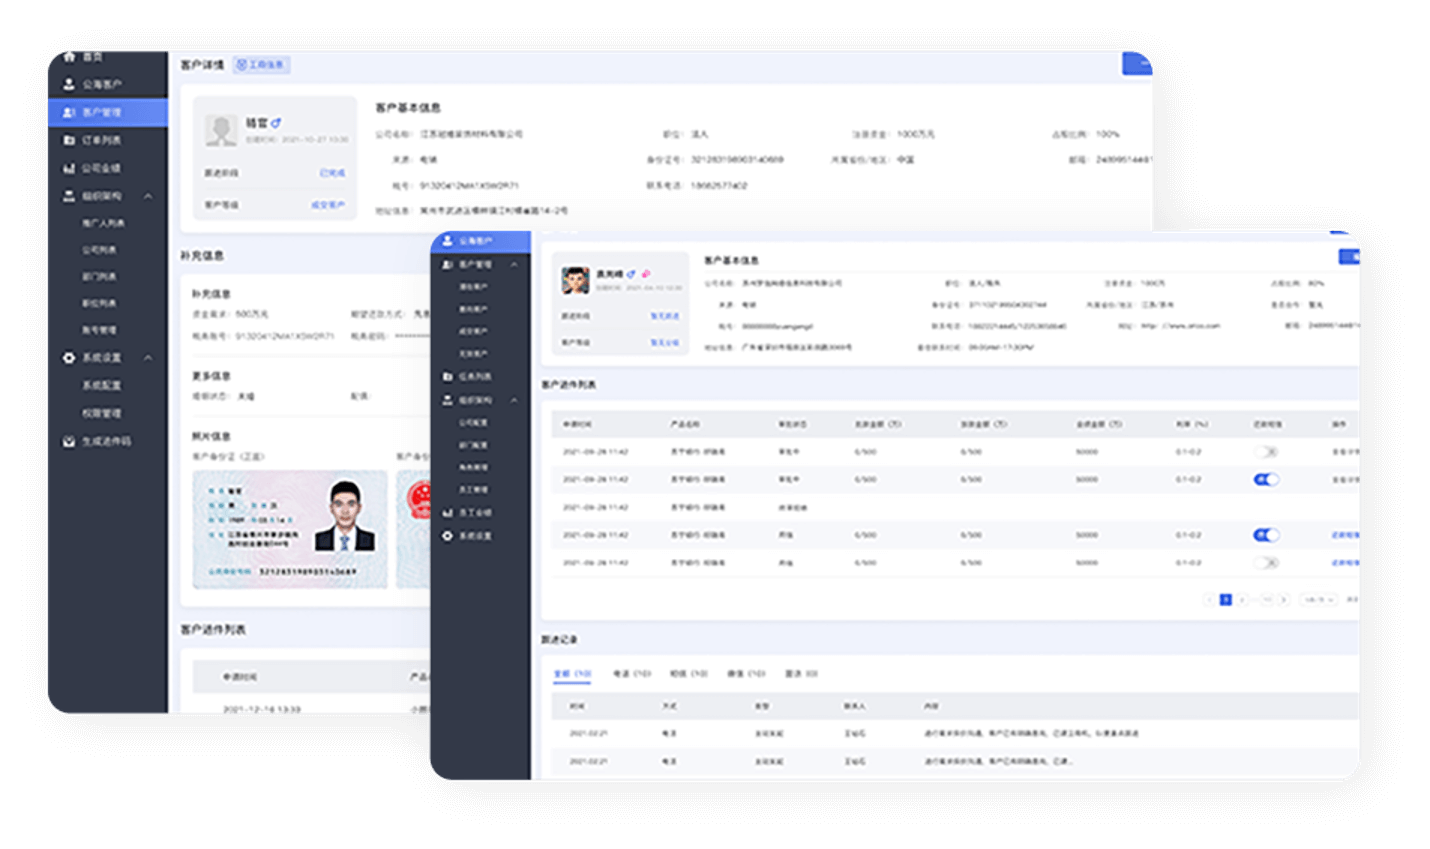Open 部门列表 in back window sidebar

pyautogui.click(x=99, y=277)
